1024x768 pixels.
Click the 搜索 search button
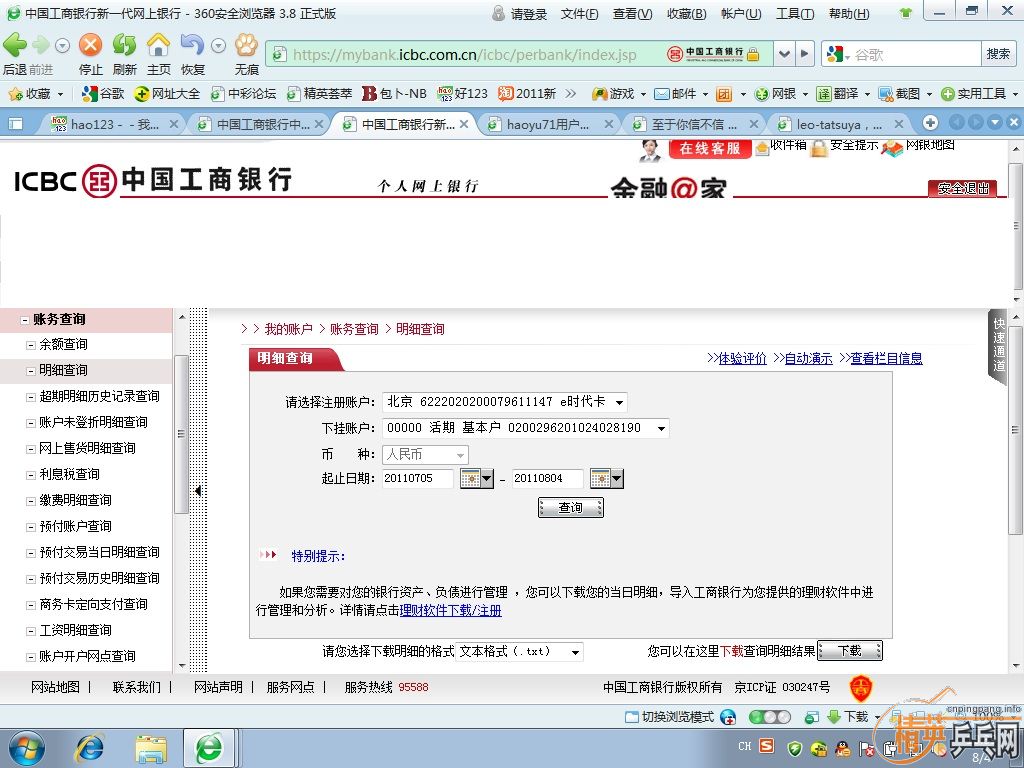998,54
